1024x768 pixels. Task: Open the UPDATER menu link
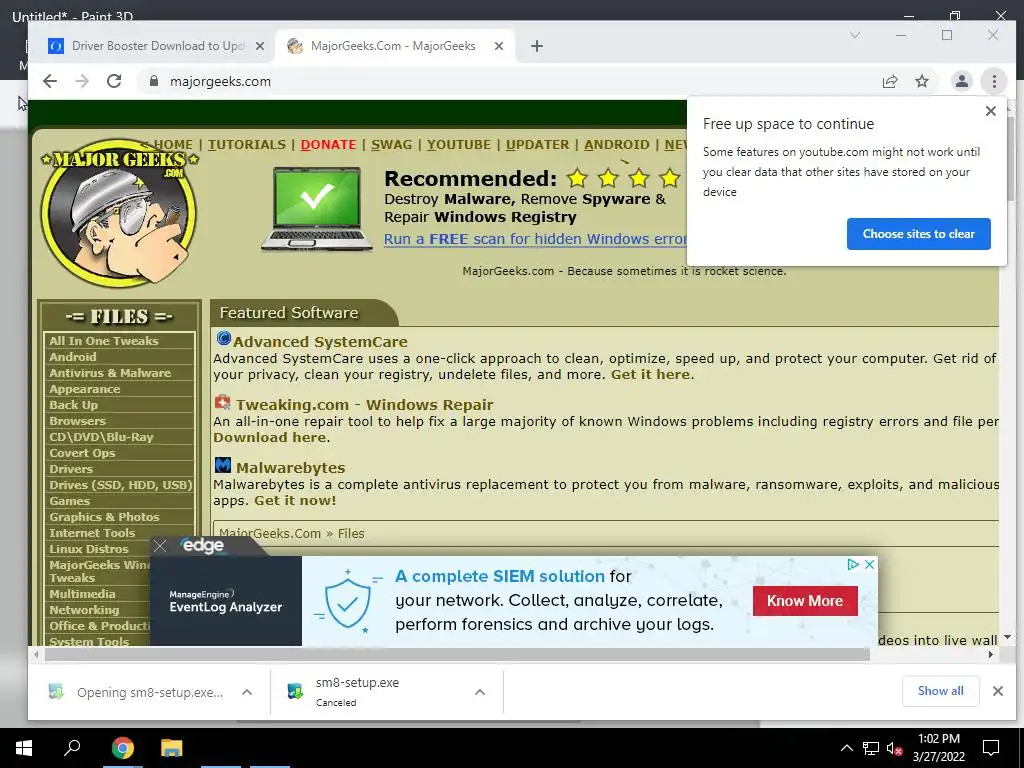pyautogui.click(x=537, y=144)
